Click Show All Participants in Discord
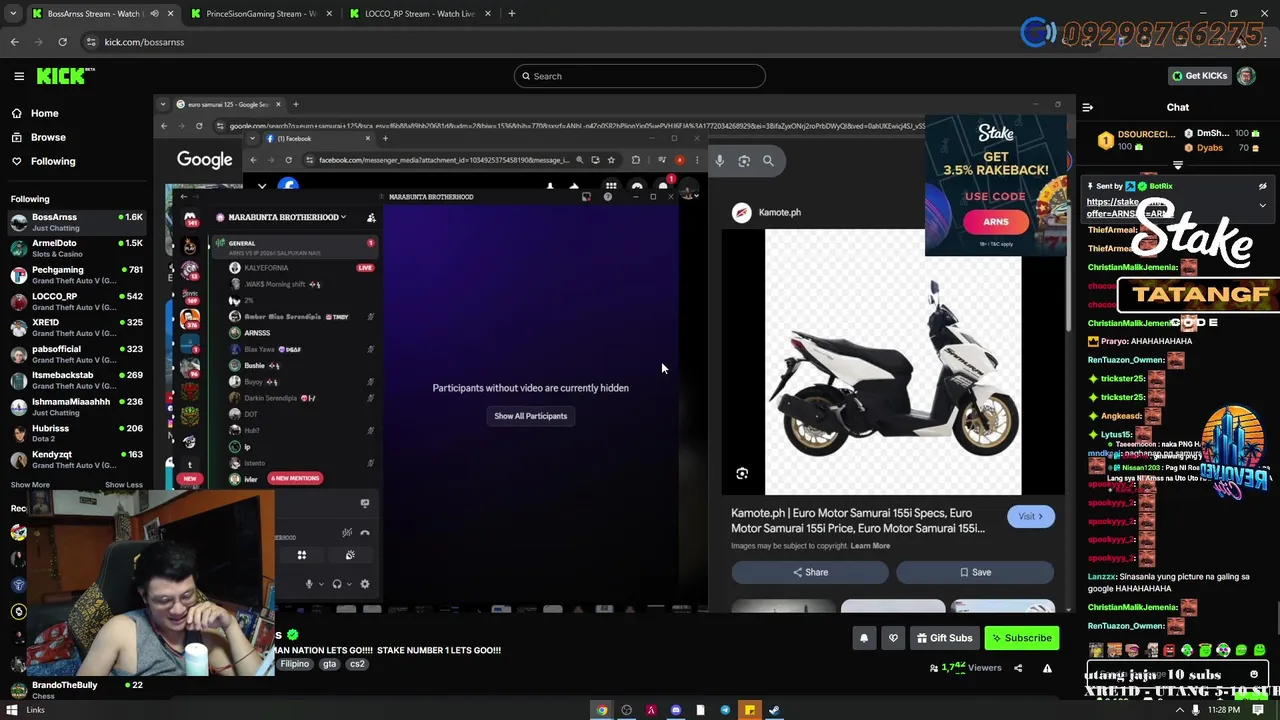 coord(530,416)
